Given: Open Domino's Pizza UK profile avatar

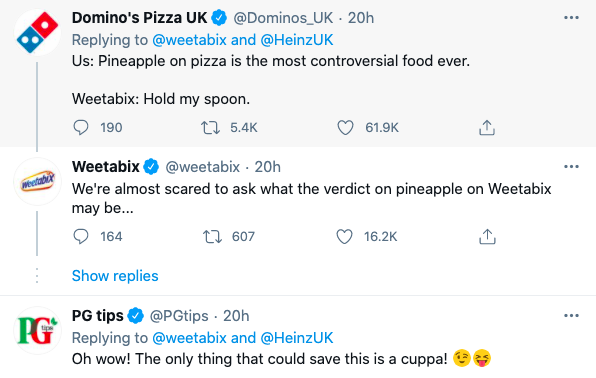Looking at the screenshot, I should coord(37,33).
